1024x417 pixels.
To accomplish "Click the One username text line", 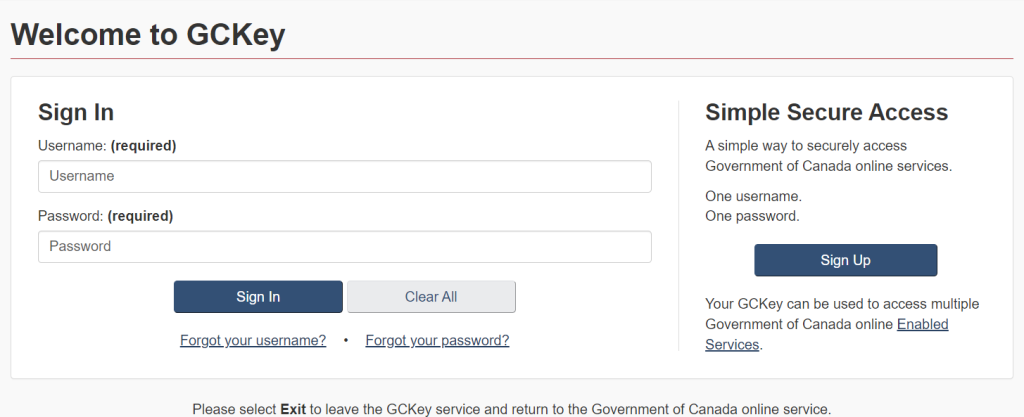I will [753, 196].
